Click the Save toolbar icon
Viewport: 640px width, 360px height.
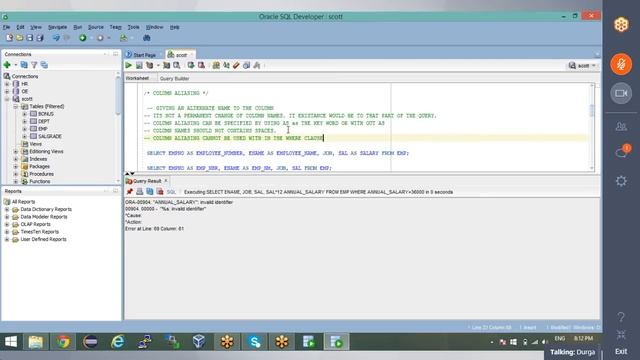pyautogui.click(x=29, y=38)
